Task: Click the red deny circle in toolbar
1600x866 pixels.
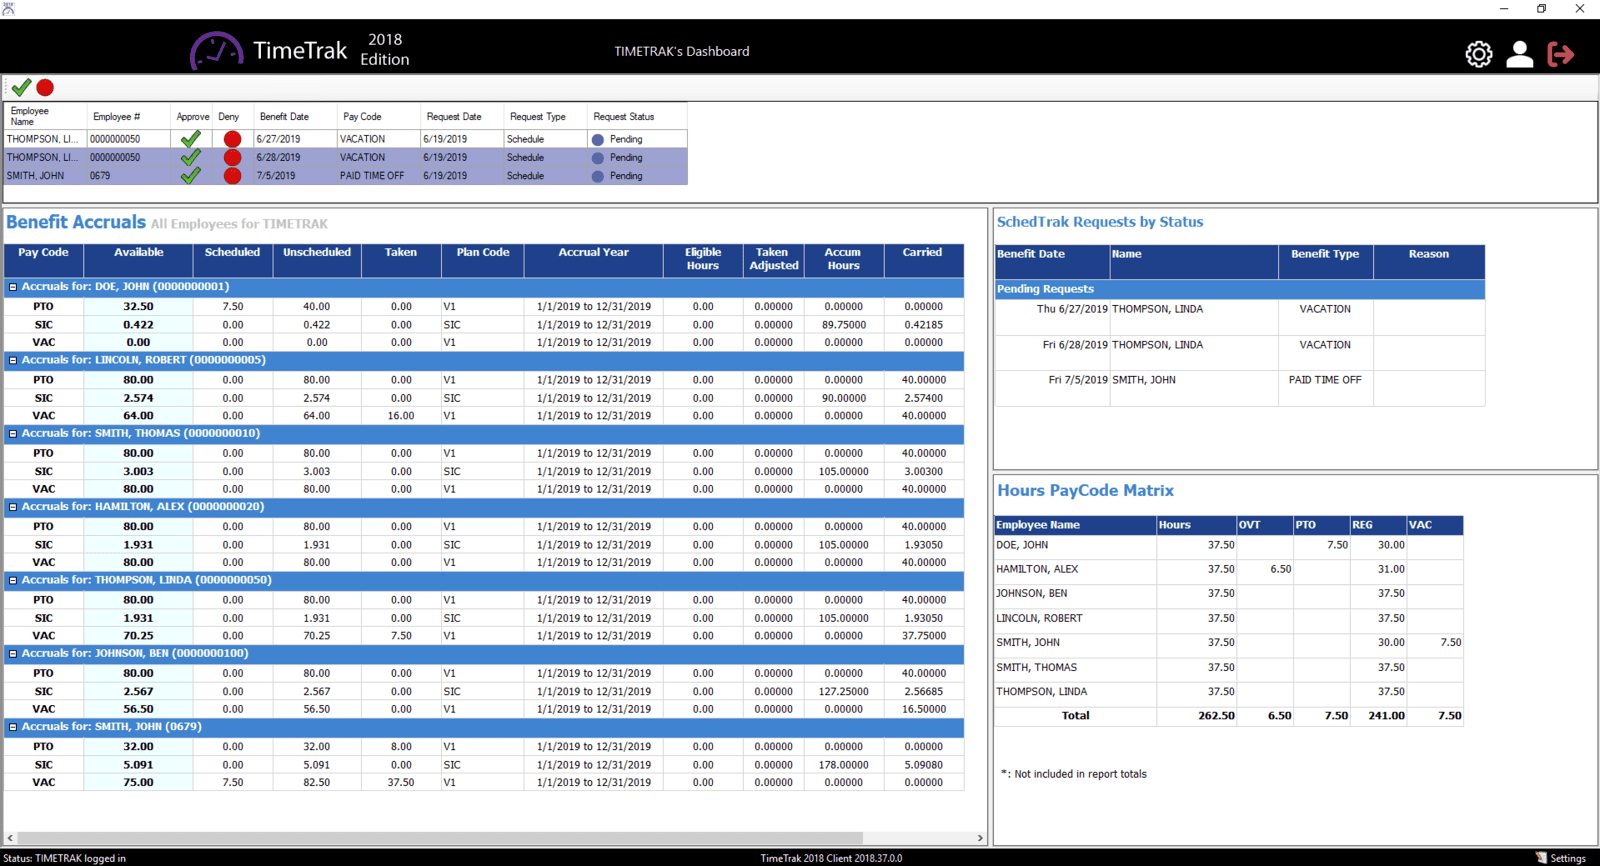Action: tap(45, 88)
